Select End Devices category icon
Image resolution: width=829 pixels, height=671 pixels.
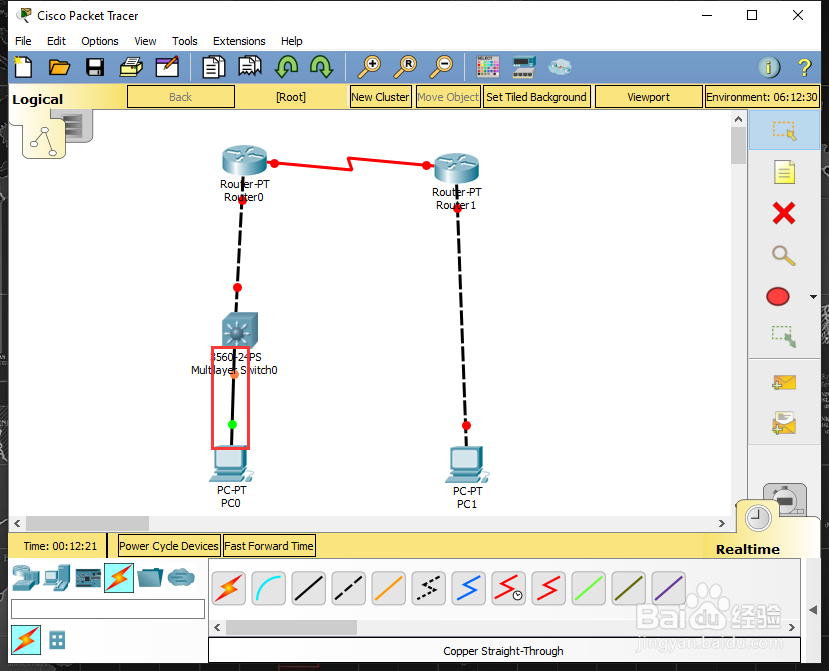57,577
